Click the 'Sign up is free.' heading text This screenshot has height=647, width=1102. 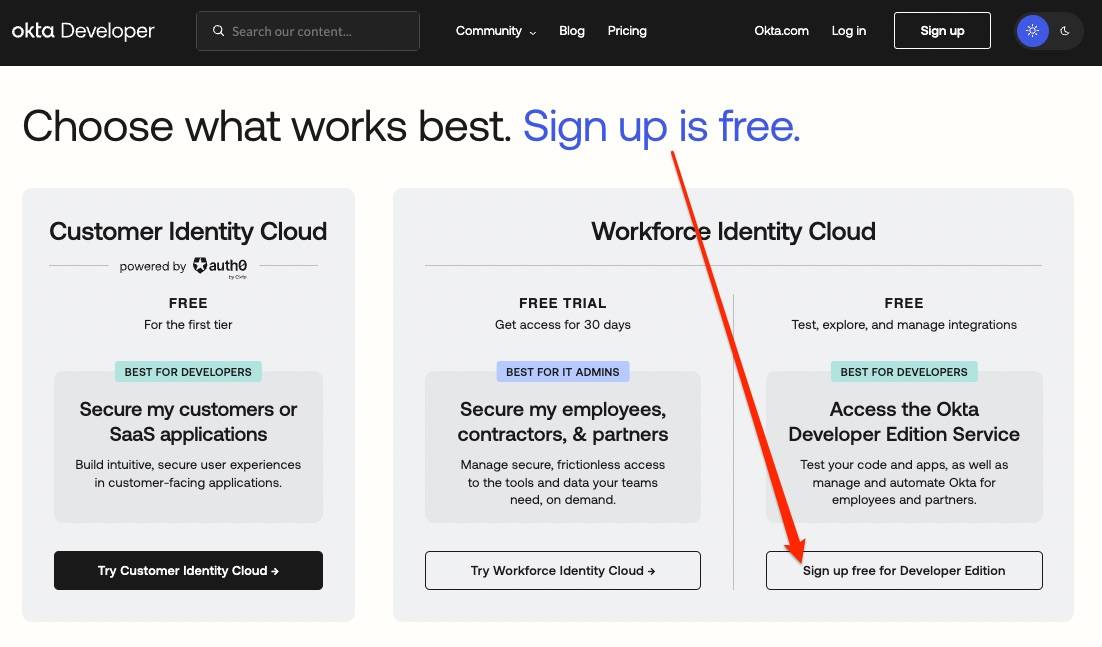661,126
